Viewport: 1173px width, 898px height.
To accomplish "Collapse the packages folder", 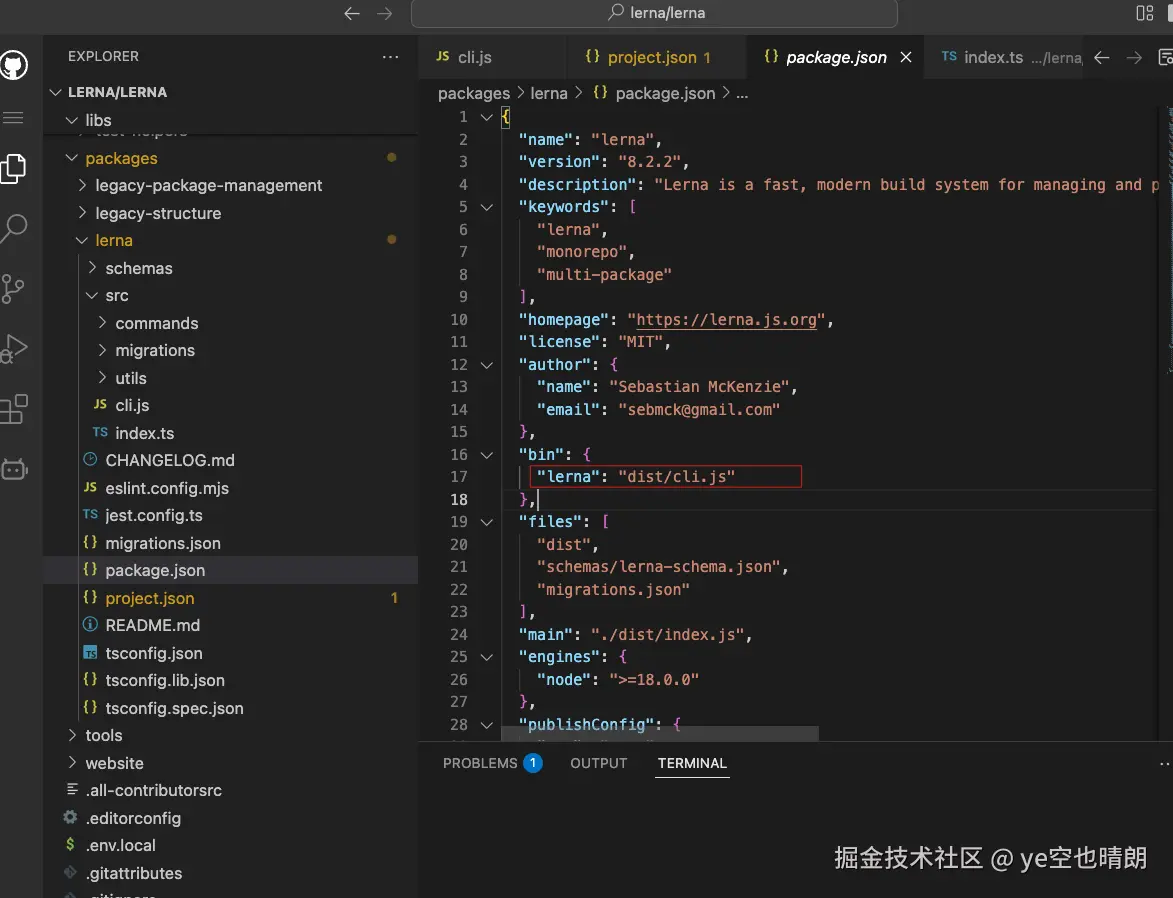I will 120,158.
